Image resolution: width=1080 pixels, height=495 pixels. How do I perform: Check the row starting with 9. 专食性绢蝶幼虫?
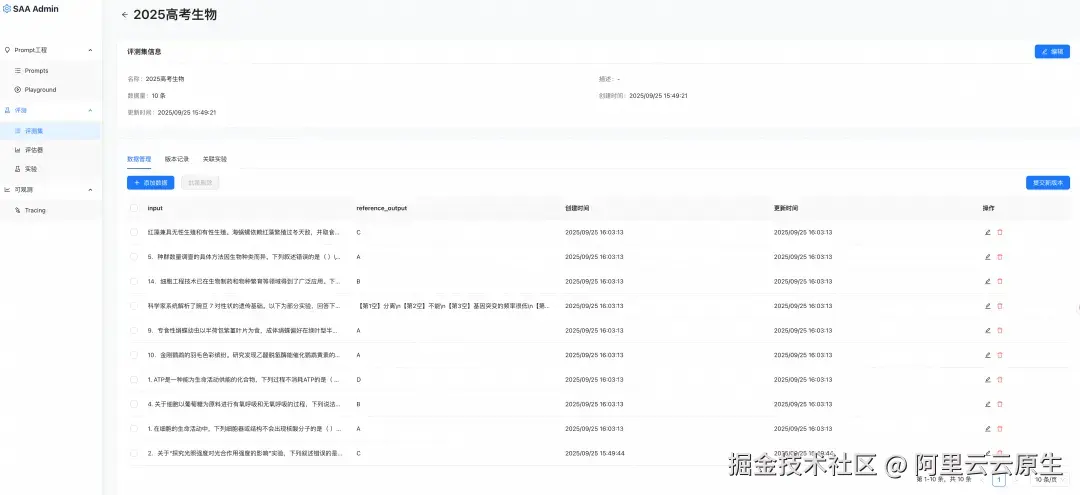(x=134, y=330)
